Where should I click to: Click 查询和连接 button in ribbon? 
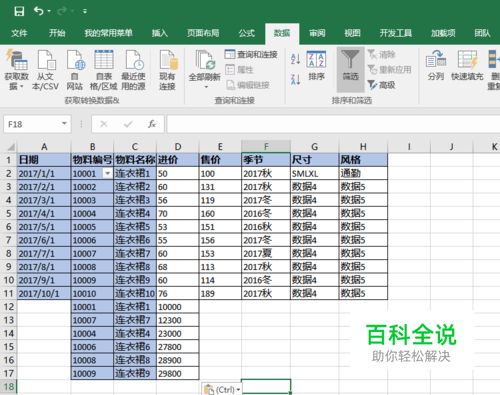point(251,54)
